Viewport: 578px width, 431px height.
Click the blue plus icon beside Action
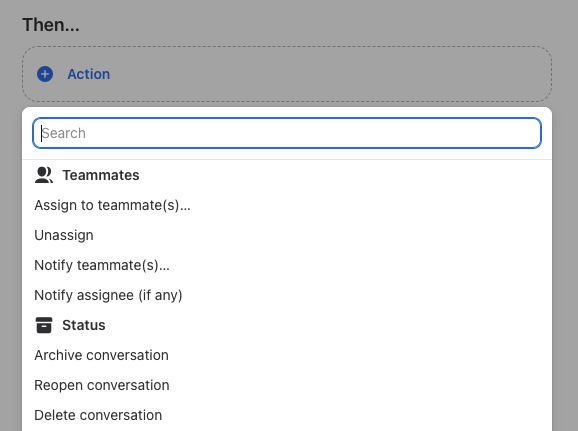pyautogui.click(x=45, y=74)
